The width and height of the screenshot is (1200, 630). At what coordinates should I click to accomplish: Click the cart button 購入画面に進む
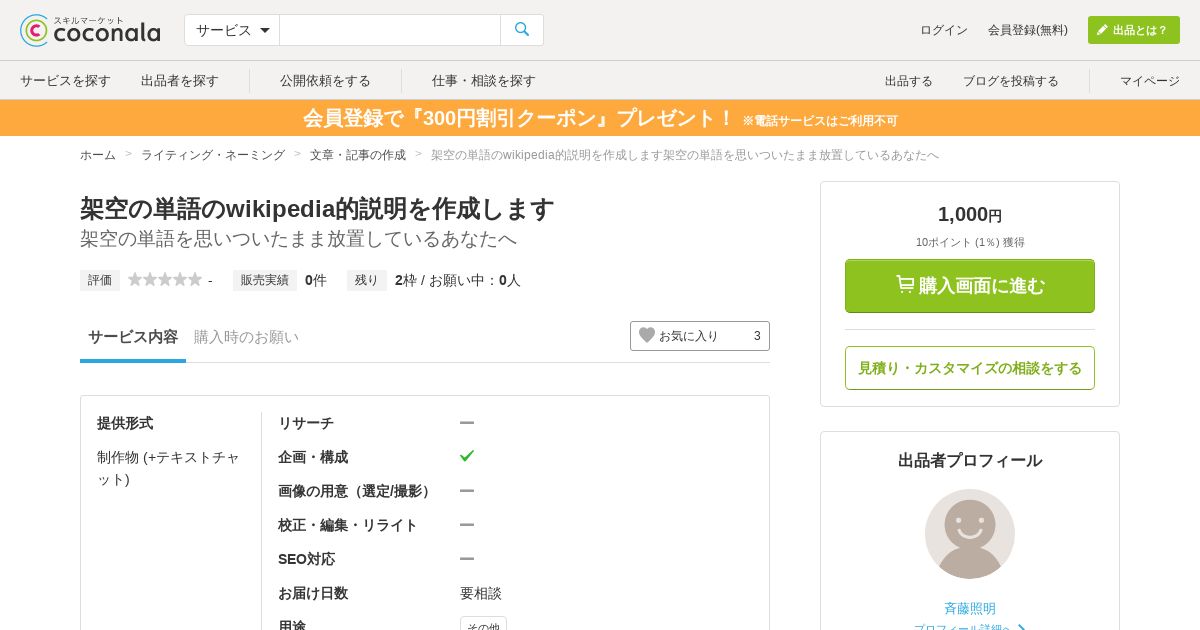(970, 286)
